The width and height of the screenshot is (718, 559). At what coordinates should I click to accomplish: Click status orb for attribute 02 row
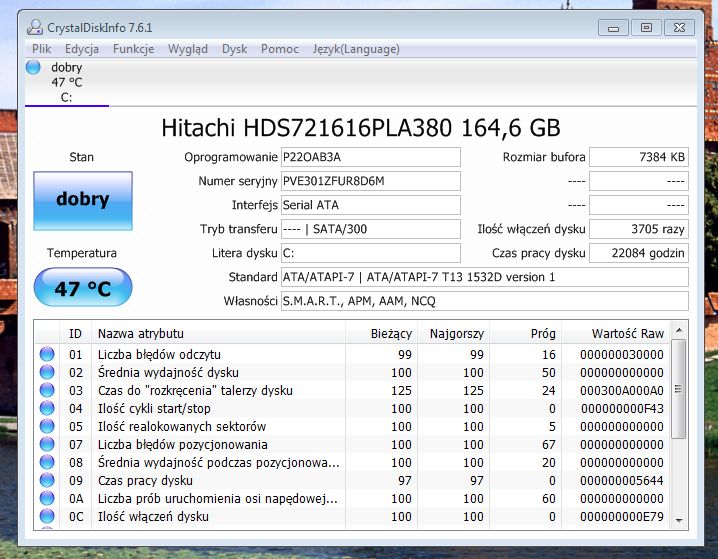[47, 372]
